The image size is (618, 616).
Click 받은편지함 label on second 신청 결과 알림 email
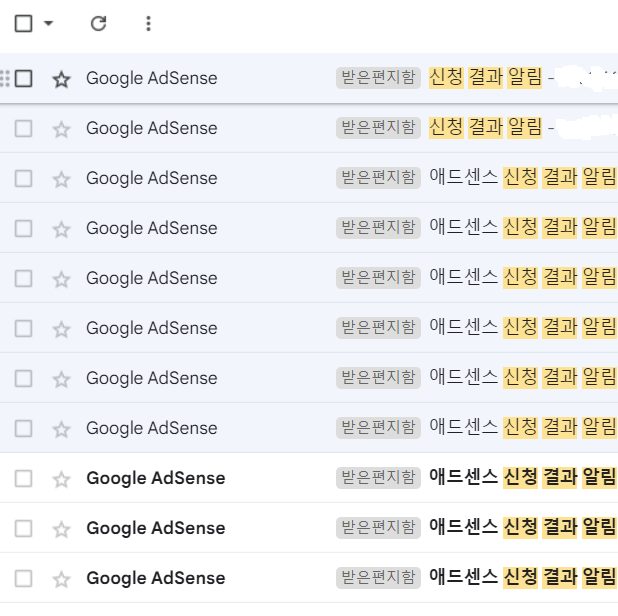(378, 128)
